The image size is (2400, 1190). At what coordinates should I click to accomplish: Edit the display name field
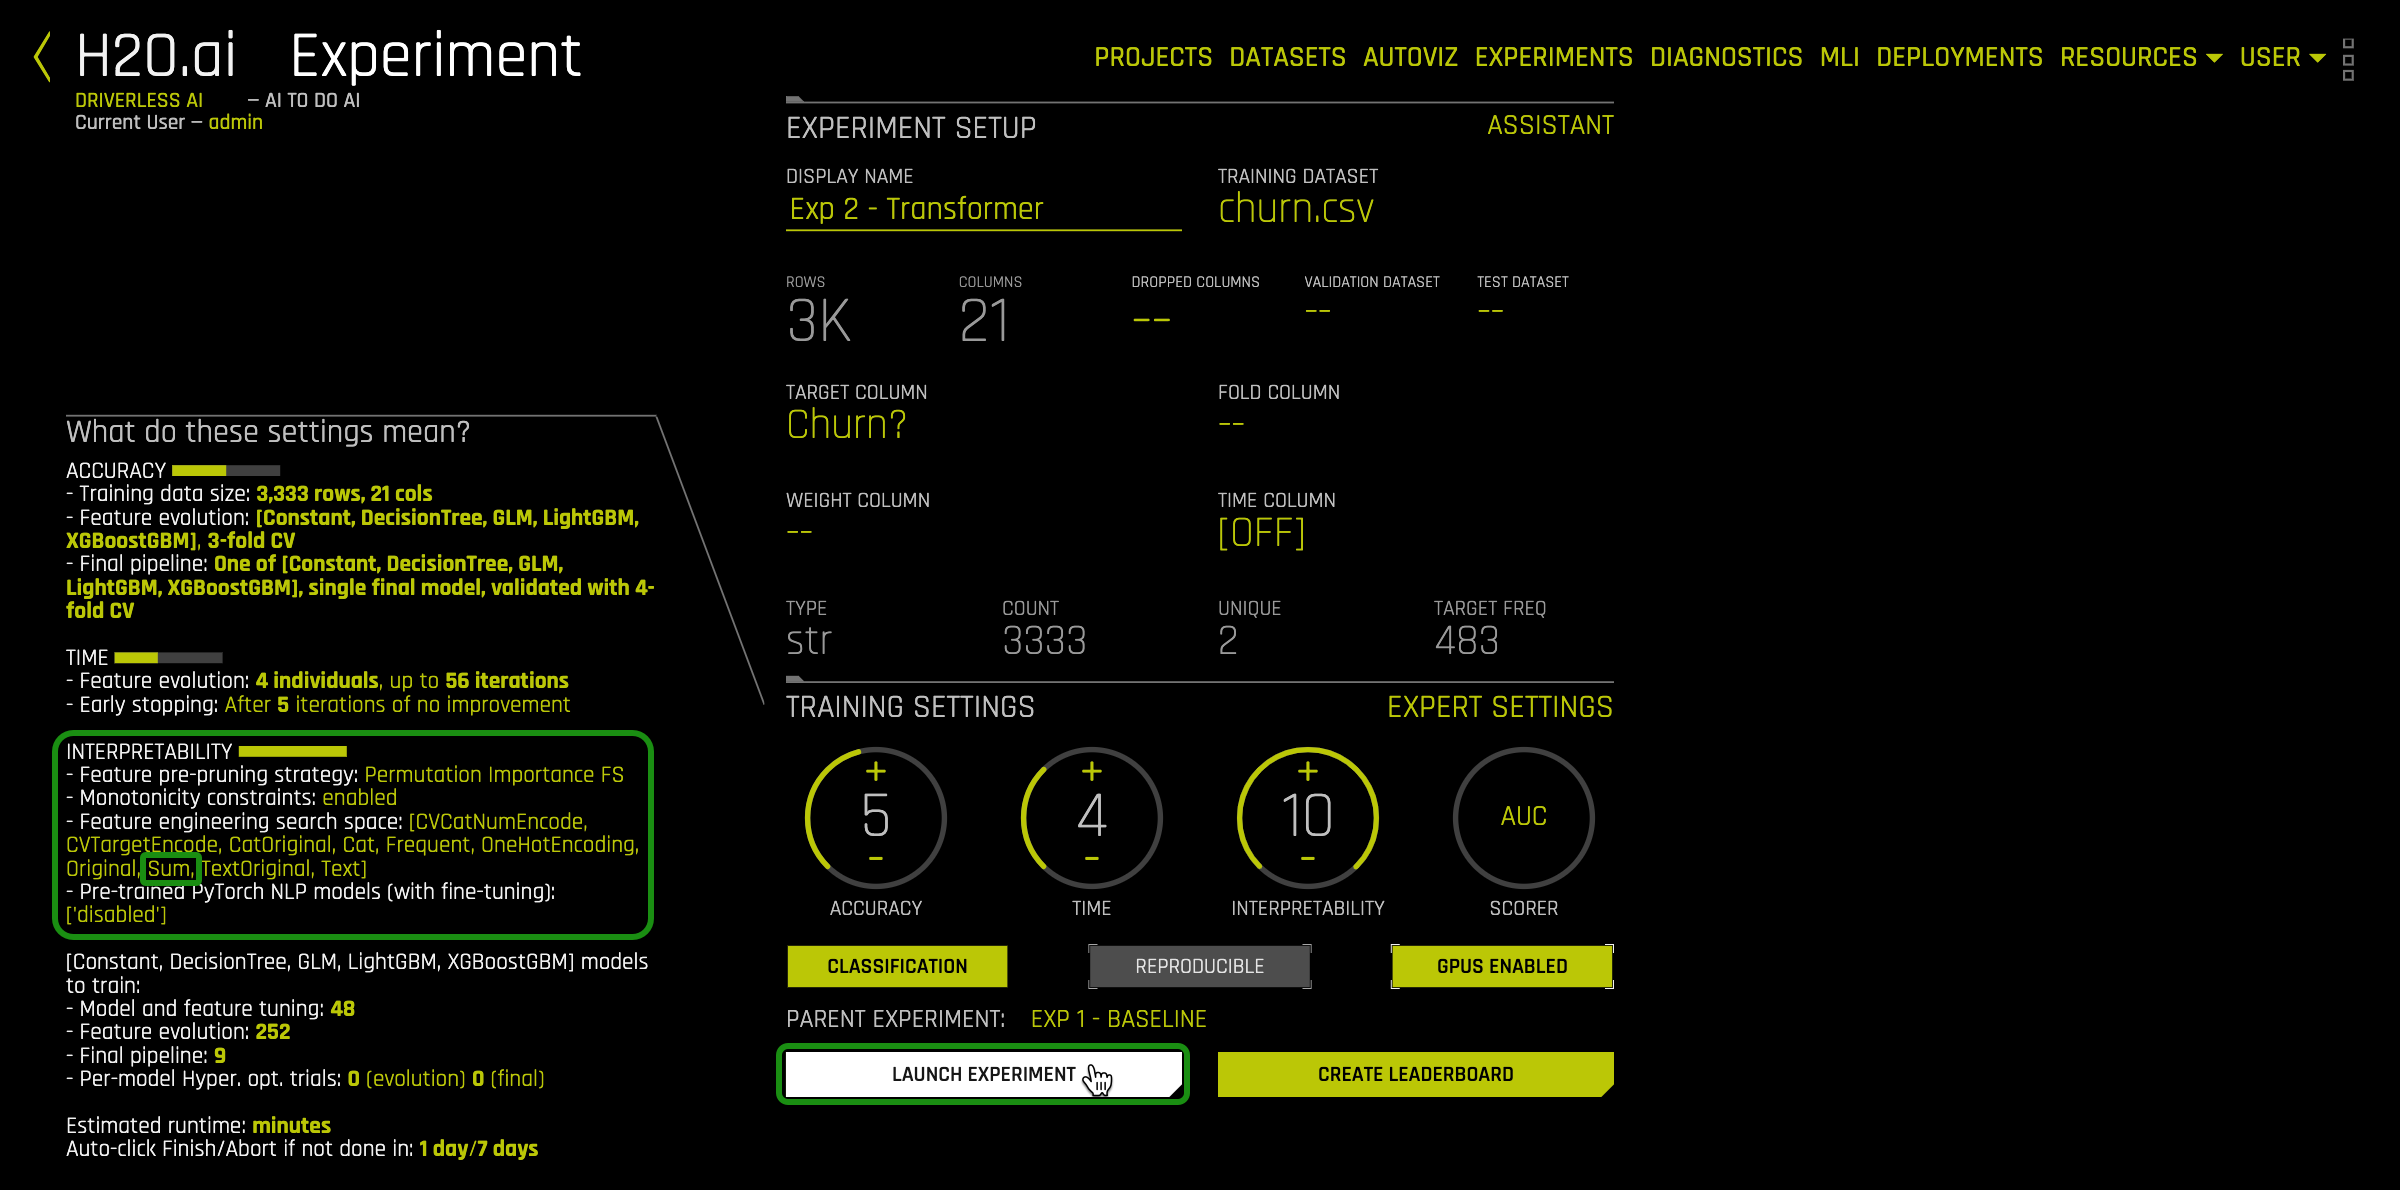pyautogui.click(x=983, y=209)
